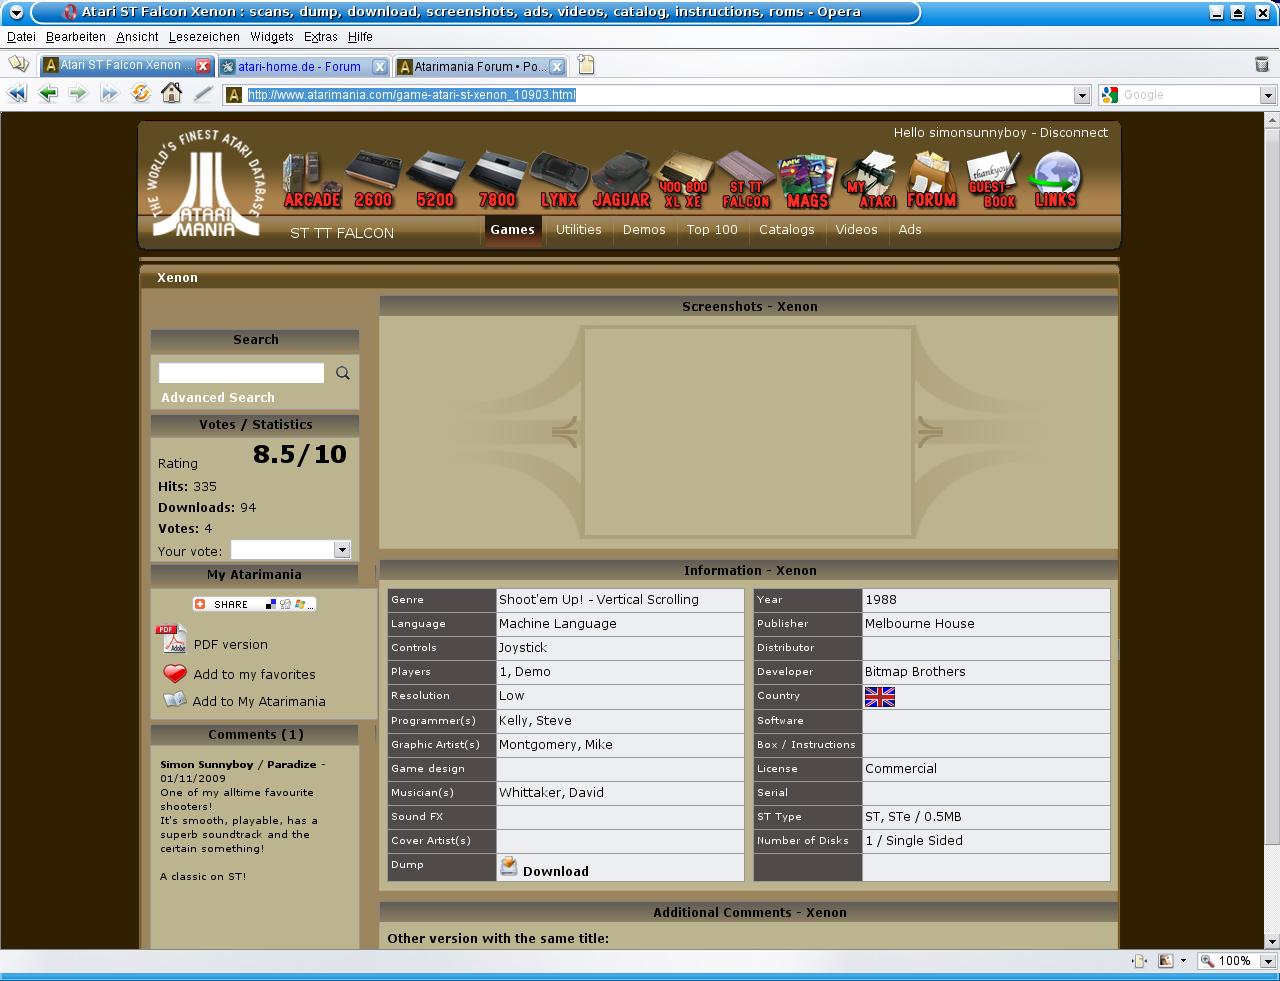Click the Atarimania logo

tap(205, 185)
